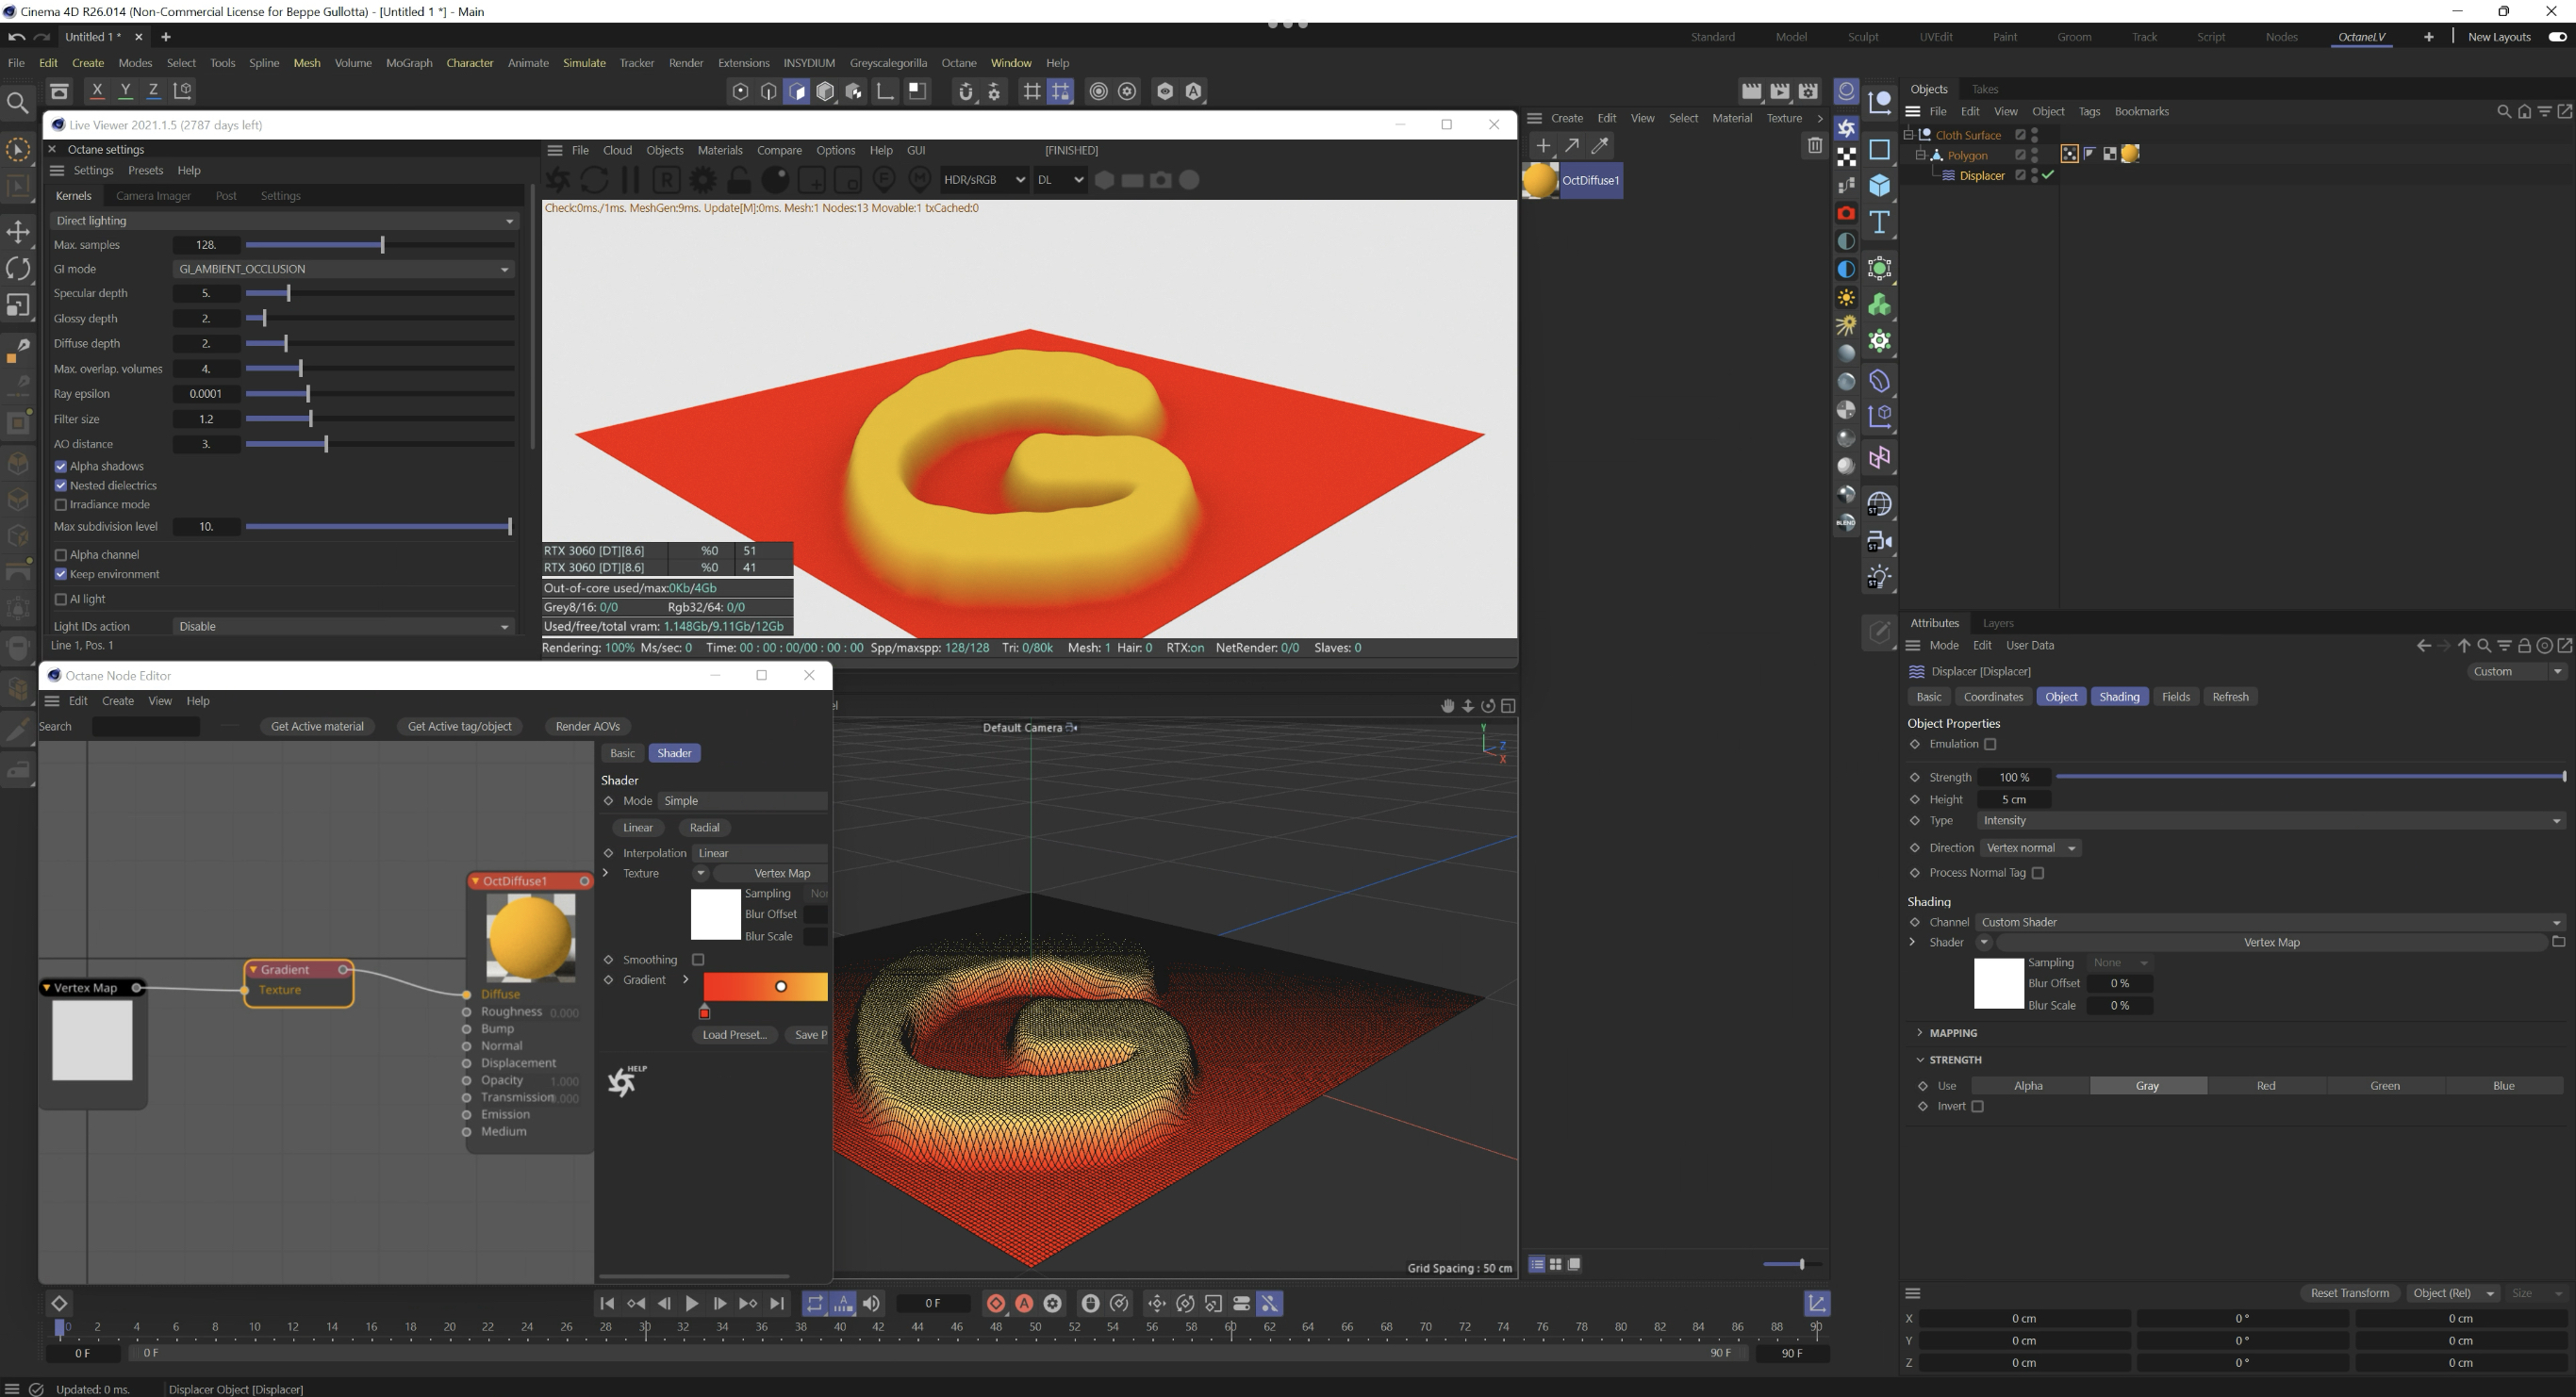This screenshot has height=1397, width=2576.
Task: Click the record active objects icon
Action: point(996,1303)
